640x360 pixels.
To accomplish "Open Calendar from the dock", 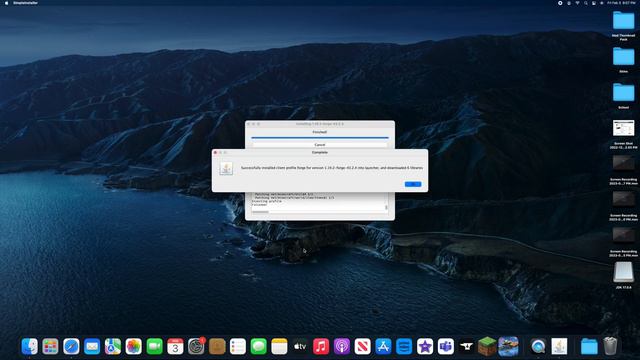I will pyautogui.click(x=175, y=347).
